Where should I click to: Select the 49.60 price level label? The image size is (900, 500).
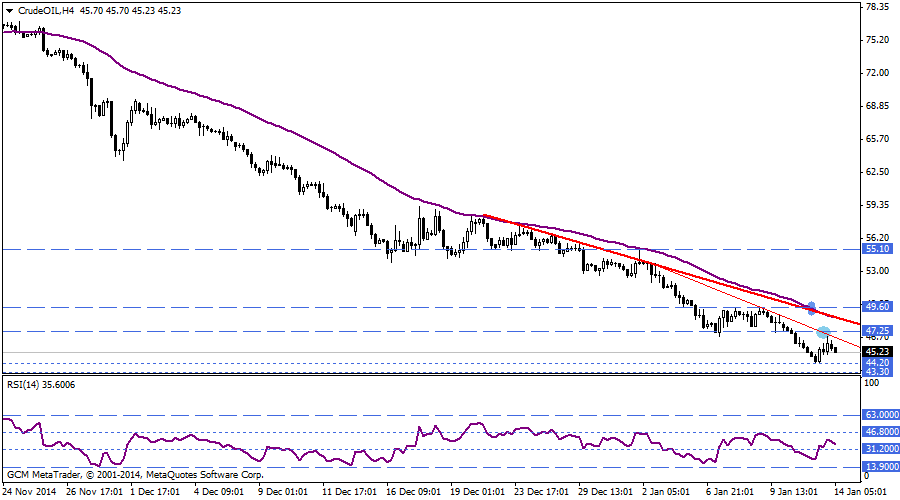(877, 307)
